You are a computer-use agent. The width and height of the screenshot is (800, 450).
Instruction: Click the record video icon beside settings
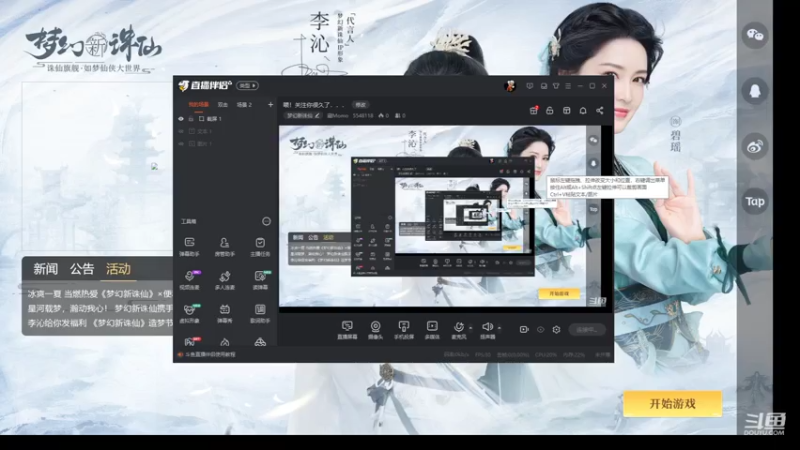click(x=524, y=330)
